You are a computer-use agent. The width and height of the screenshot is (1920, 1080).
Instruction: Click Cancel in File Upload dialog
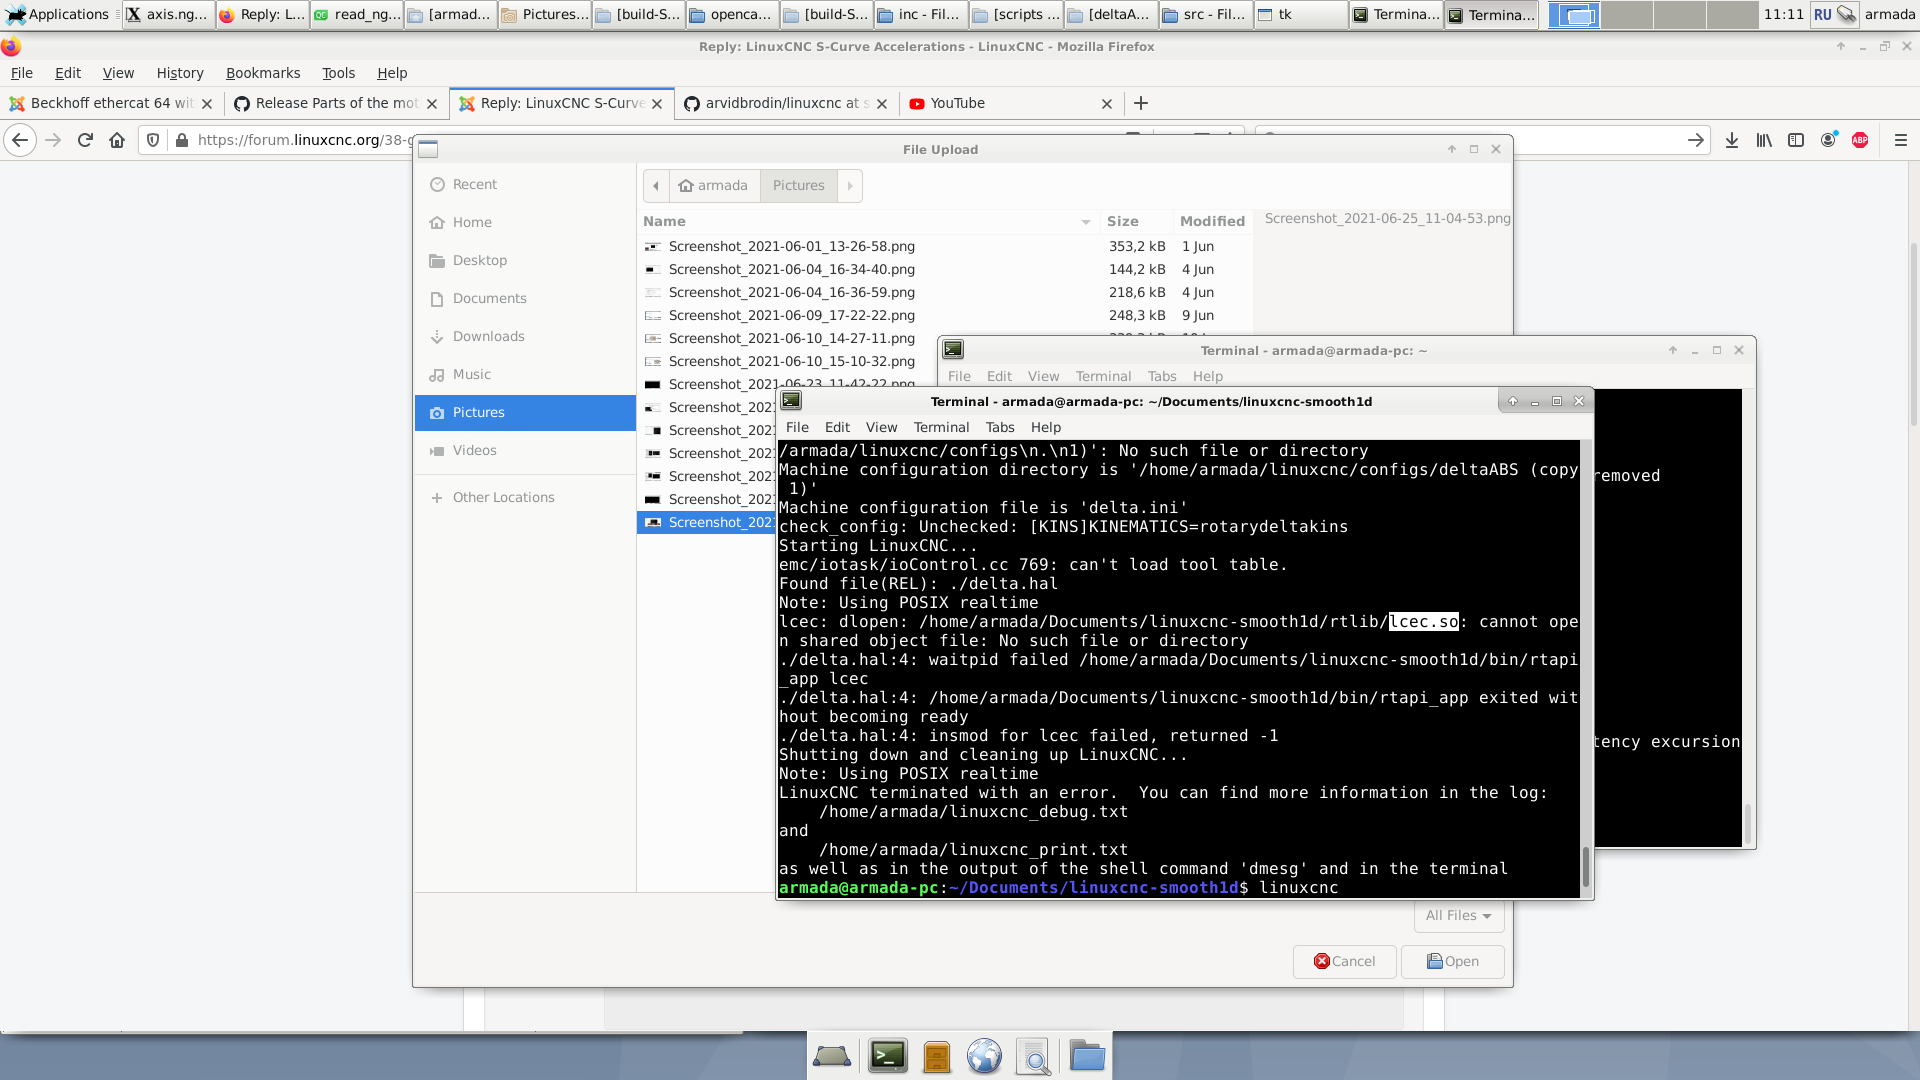click(x=1345, y=962)
